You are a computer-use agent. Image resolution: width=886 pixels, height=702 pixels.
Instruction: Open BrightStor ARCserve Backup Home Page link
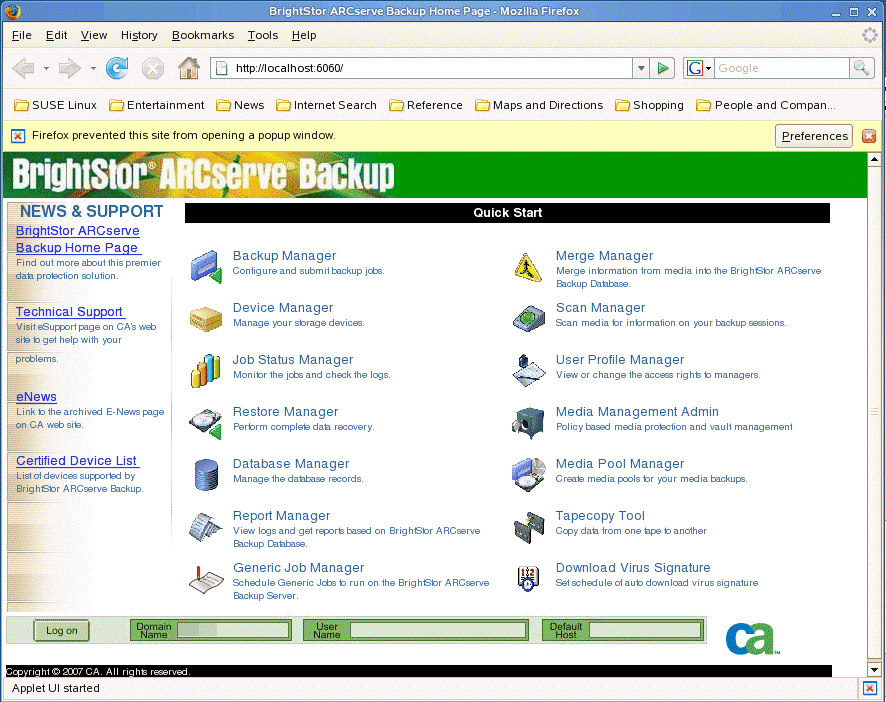[77, 239]
